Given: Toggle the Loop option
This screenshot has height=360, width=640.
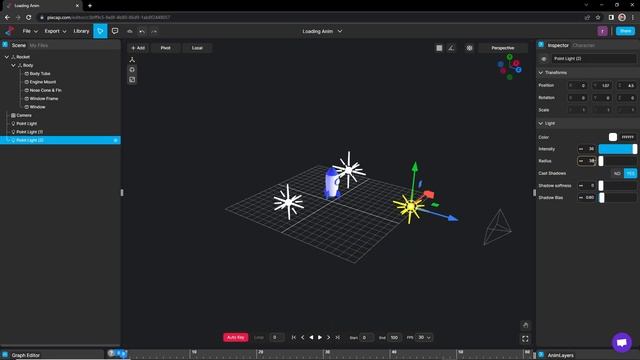Looking at the screenshot, I should [x=259, y=338].
